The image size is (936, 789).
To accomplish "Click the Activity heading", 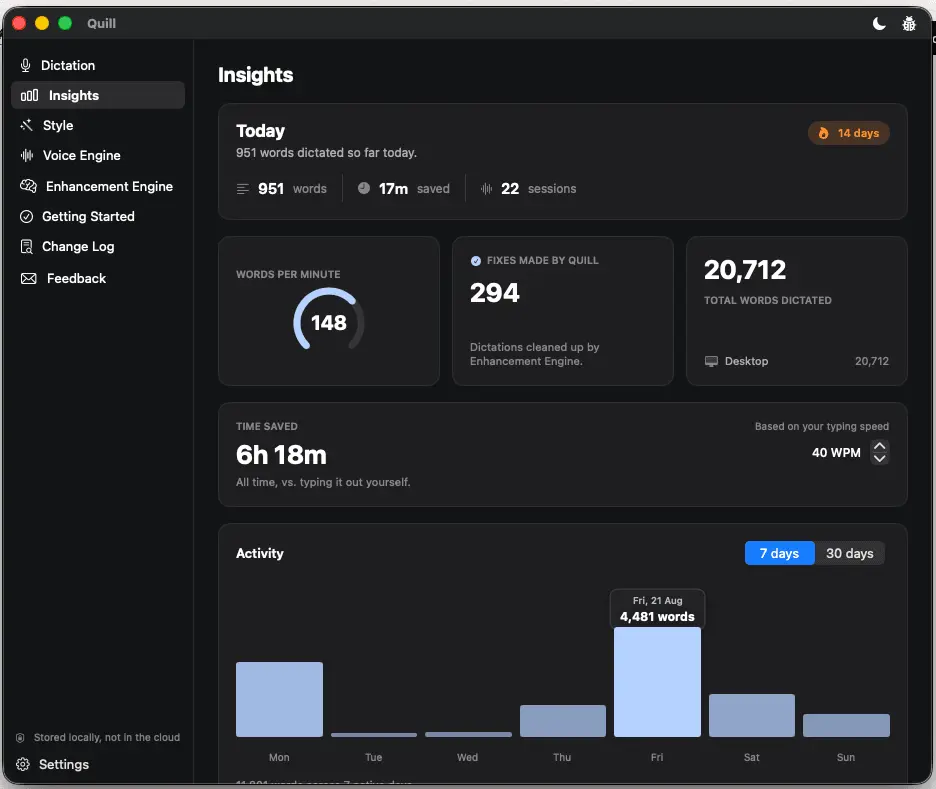I will (x=260, y=553).
